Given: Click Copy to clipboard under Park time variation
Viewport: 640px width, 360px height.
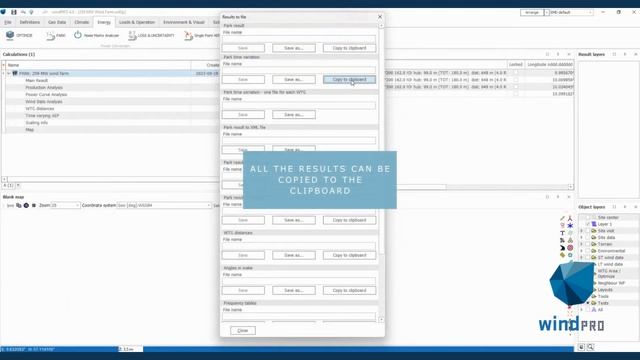Looking at the screenshot, I should coord(349,80).
